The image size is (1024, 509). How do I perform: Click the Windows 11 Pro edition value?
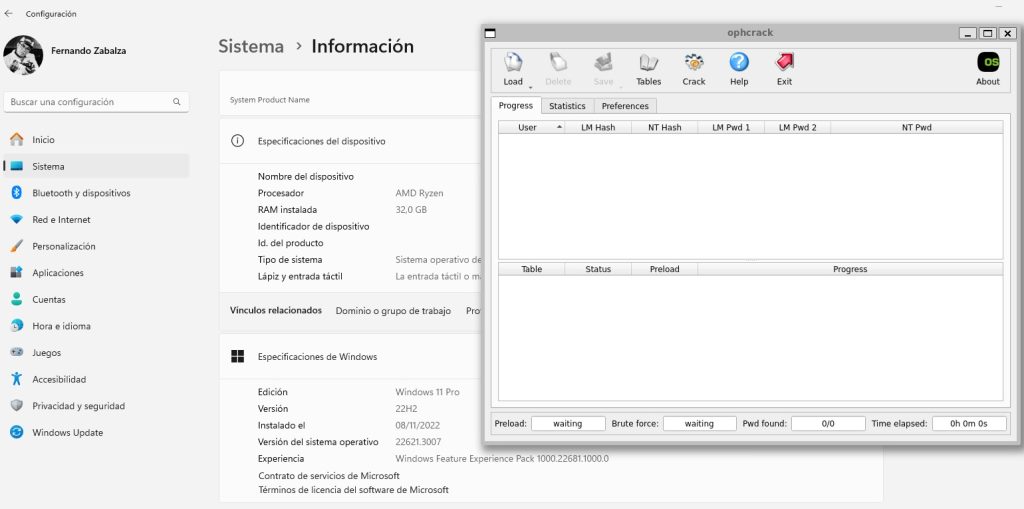pyautogui.click(x=427, y=392)
